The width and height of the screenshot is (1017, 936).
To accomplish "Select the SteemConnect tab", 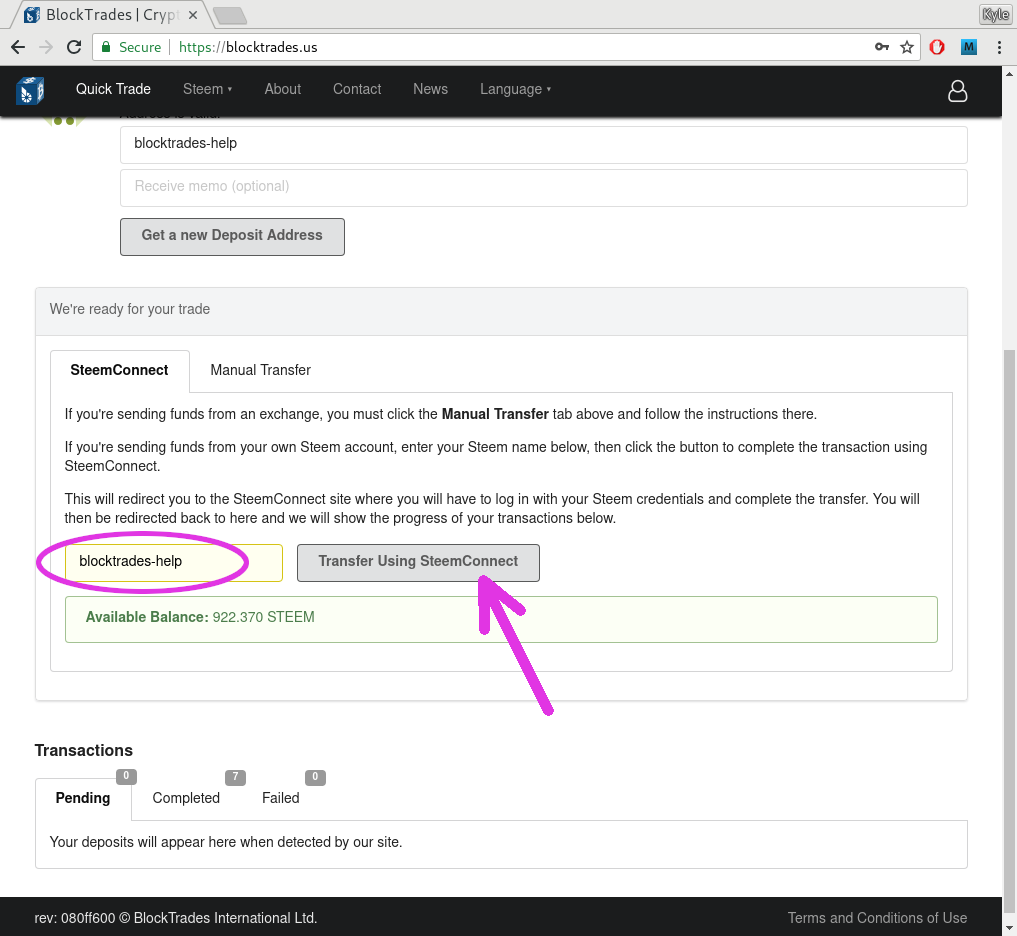I will [x=119, y=370].
